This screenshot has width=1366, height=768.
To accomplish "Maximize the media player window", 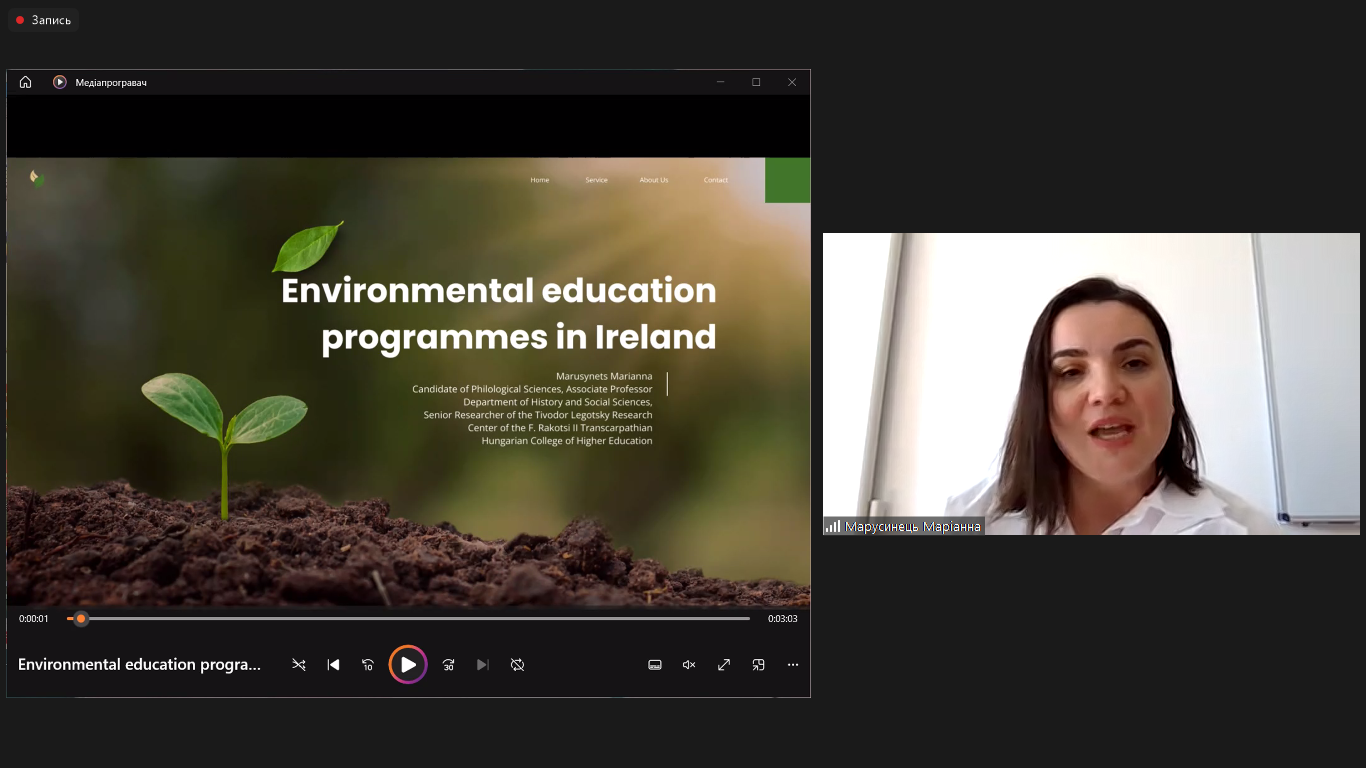I will (756, 82).
